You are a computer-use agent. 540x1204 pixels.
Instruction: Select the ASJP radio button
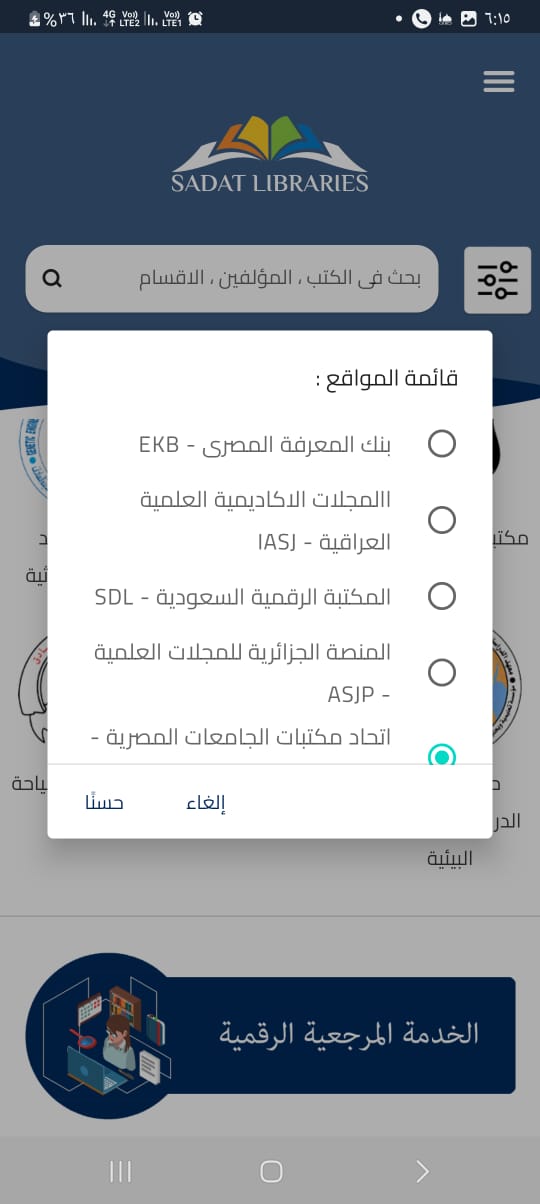click(x=442, y=672)
